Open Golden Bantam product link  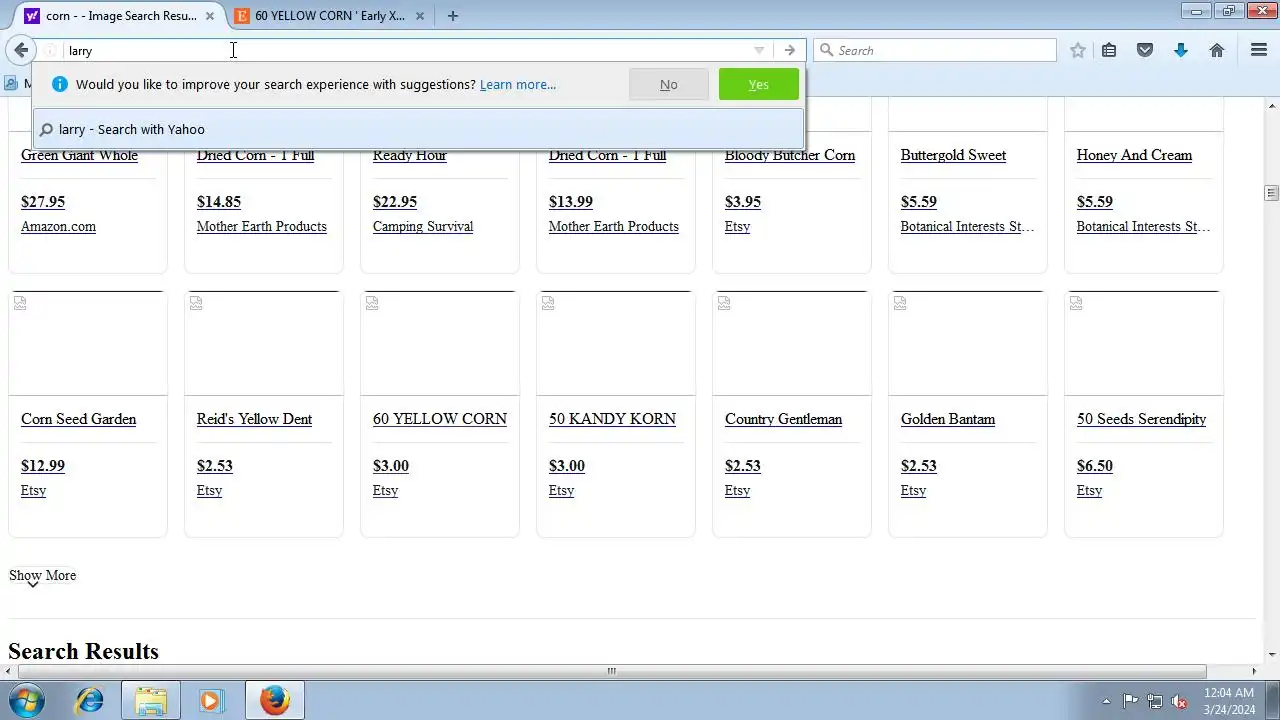[x=948, y=419]
